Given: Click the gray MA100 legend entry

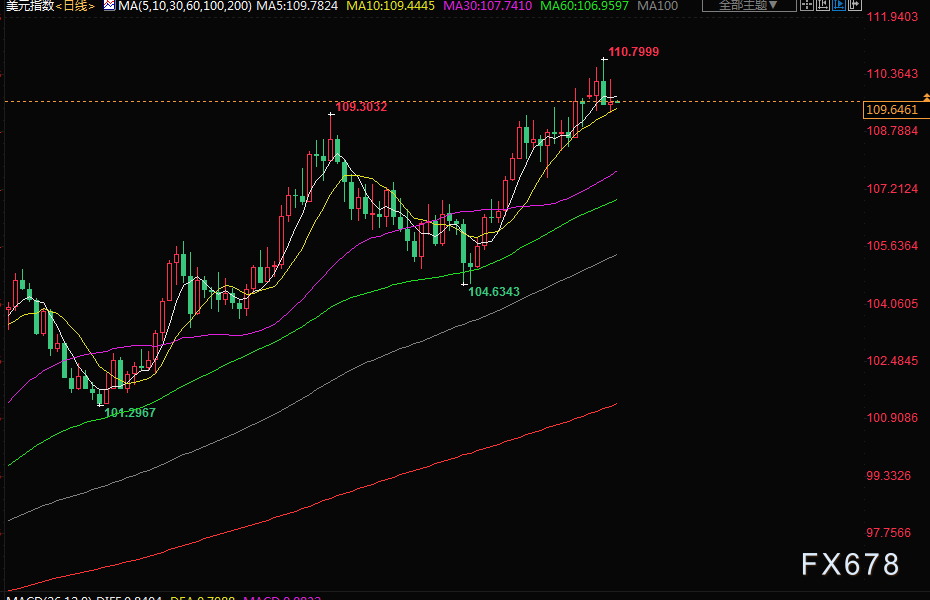Looking at the screenshot, I should (x=658, y=6).
